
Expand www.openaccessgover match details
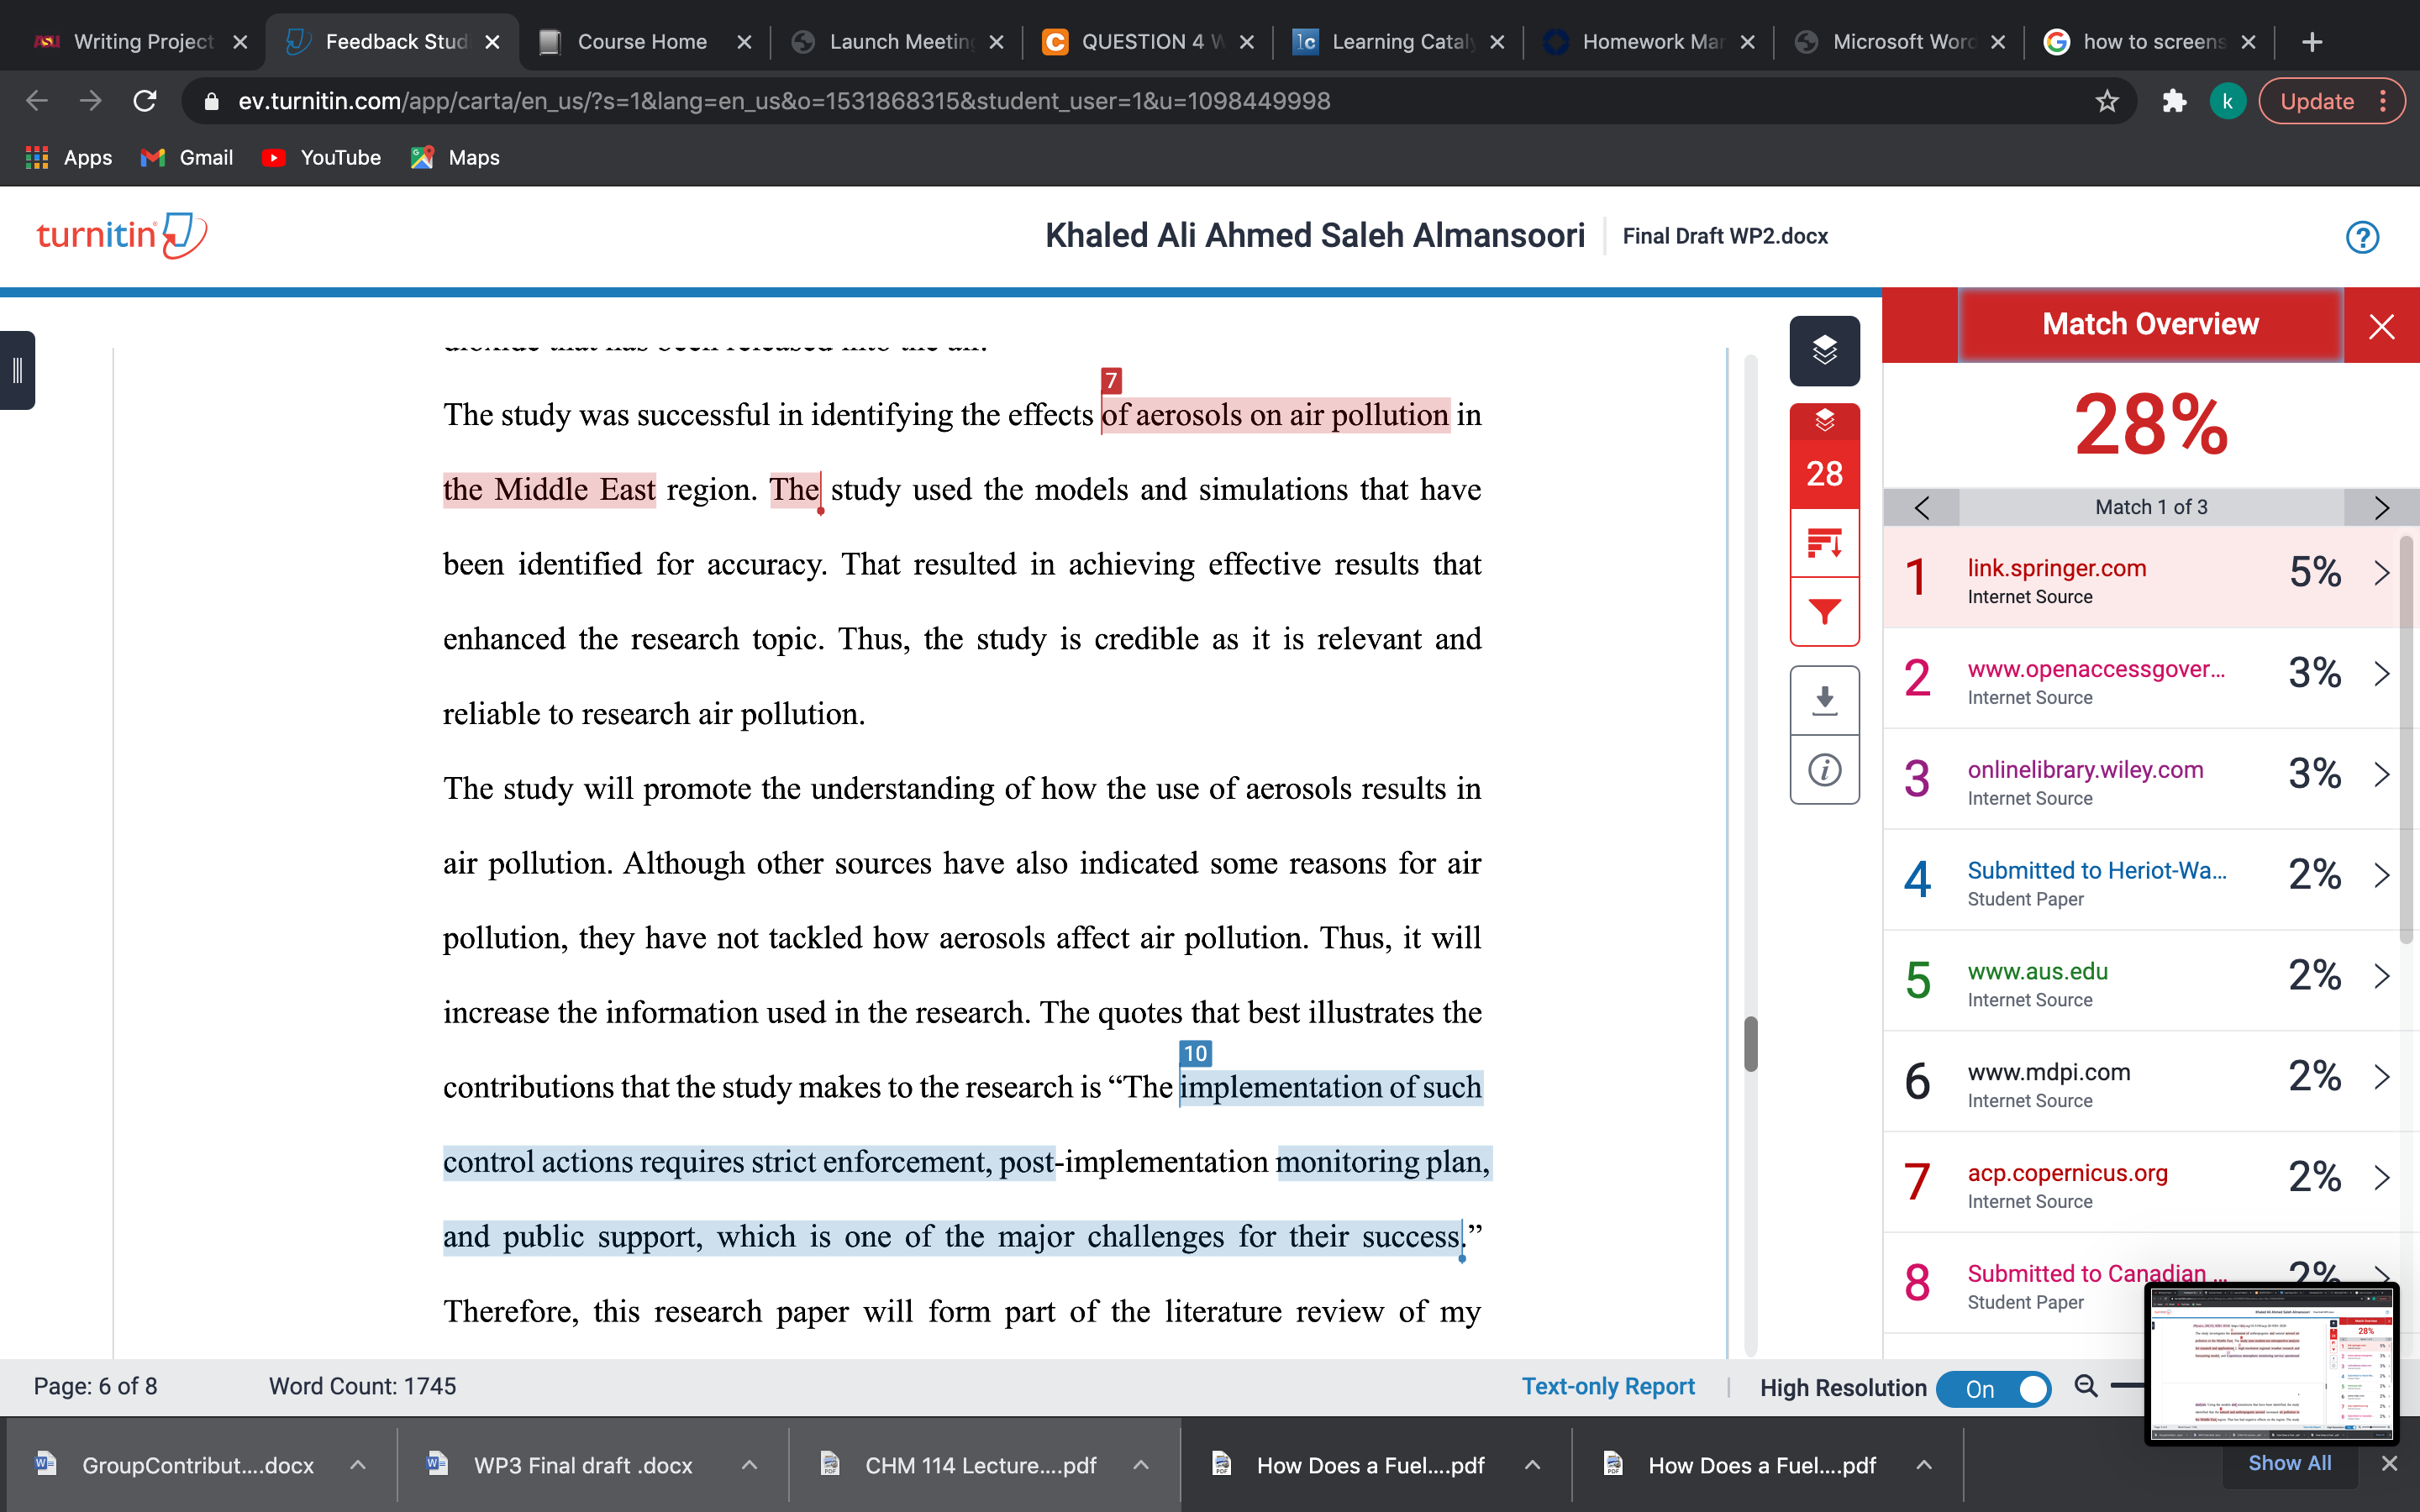tap(2381, 674)
